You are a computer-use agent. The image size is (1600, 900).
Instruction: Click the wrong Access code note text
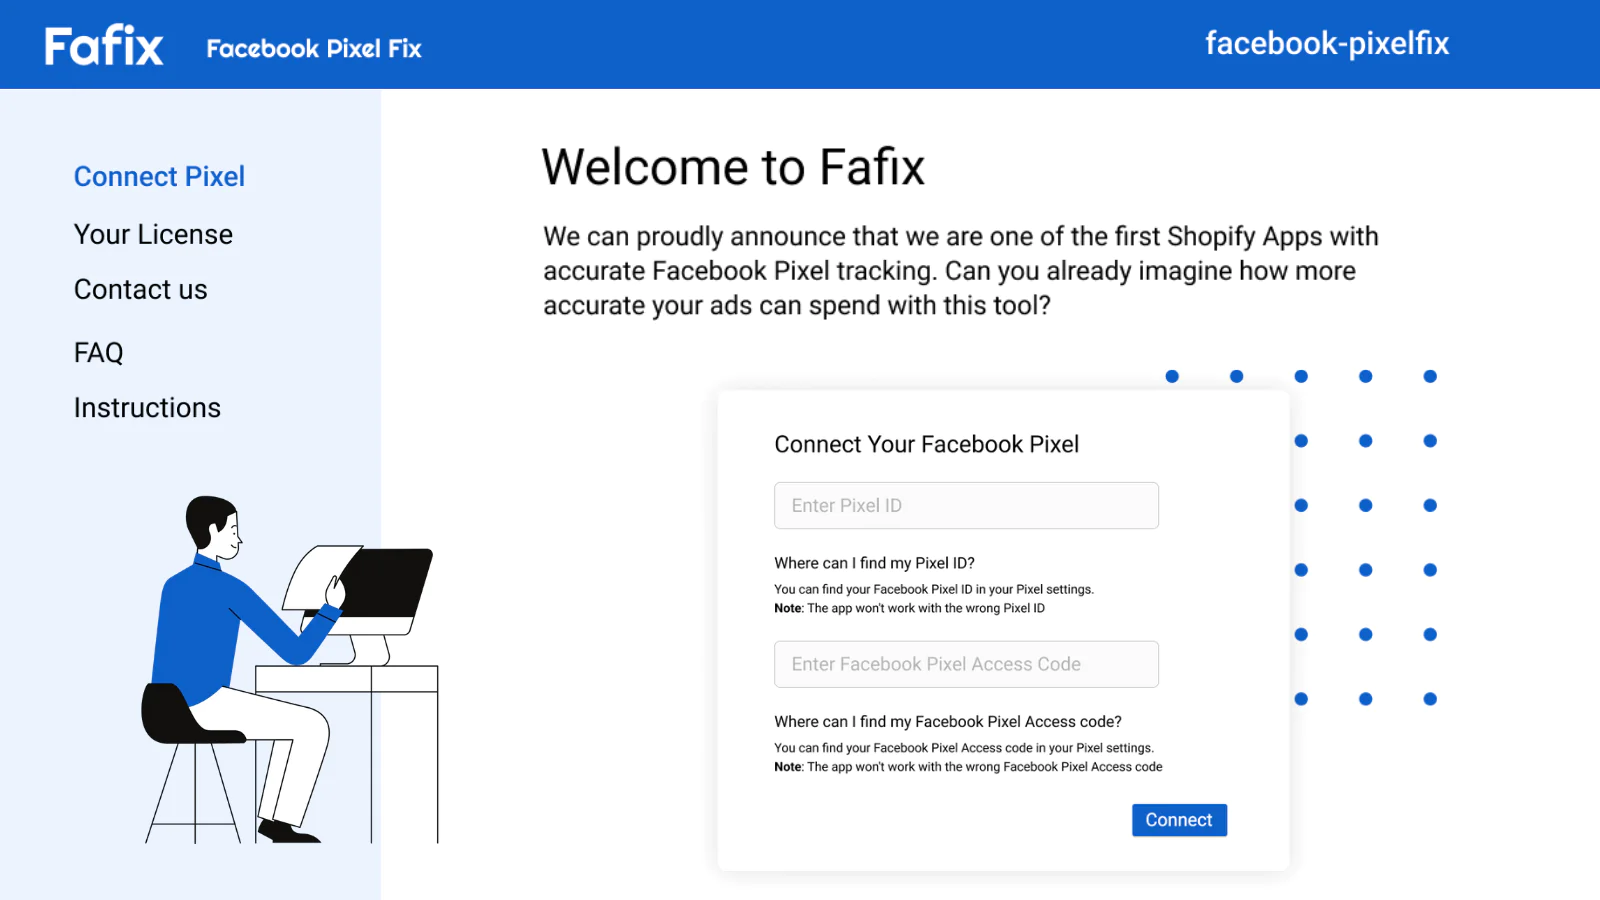[x=968, y=767]
